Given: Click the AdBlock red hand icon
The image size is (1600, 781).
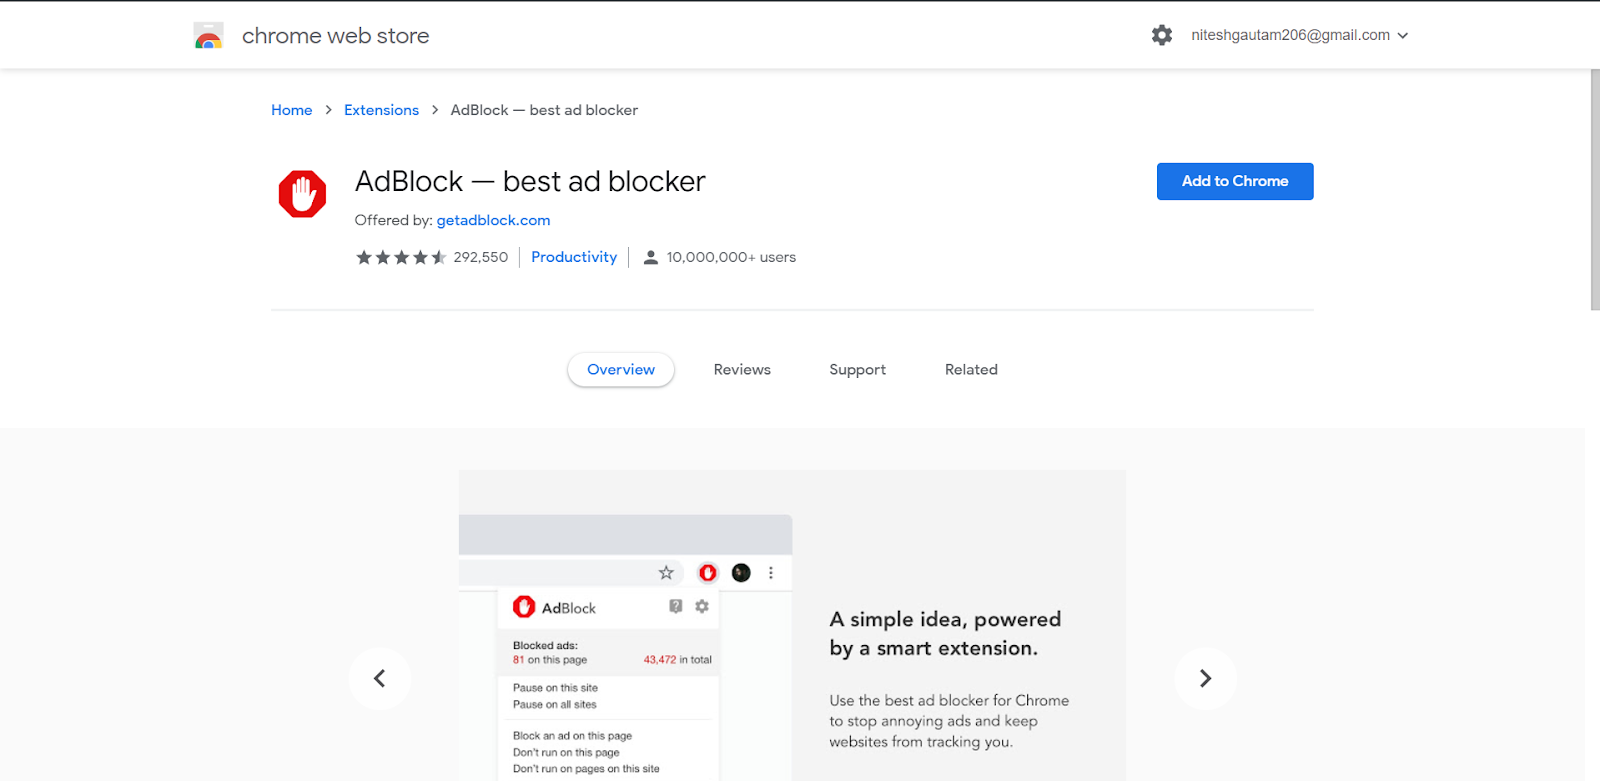Looking at the screenshot, I should [302, 193].
